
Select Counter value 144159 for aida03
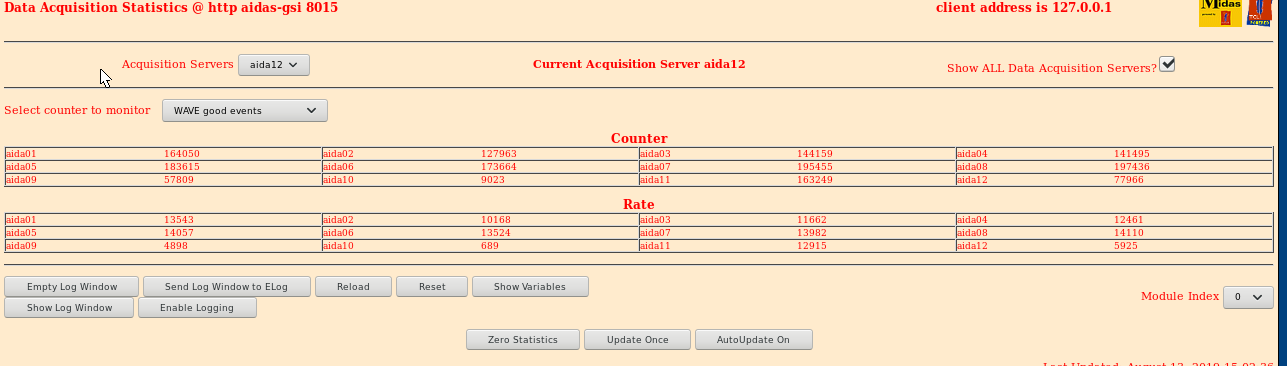[x=815, y=154]
